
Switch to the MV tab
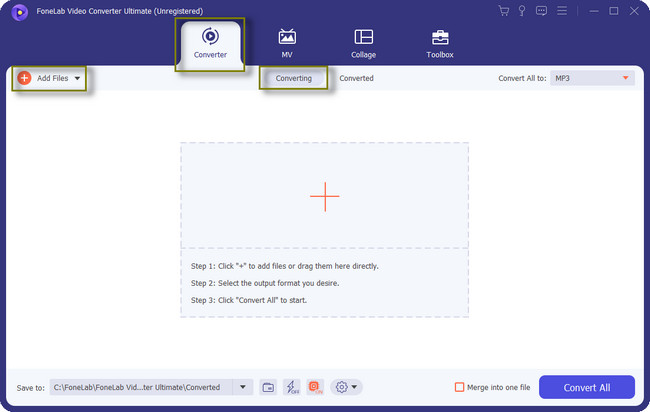pos(287,44)
